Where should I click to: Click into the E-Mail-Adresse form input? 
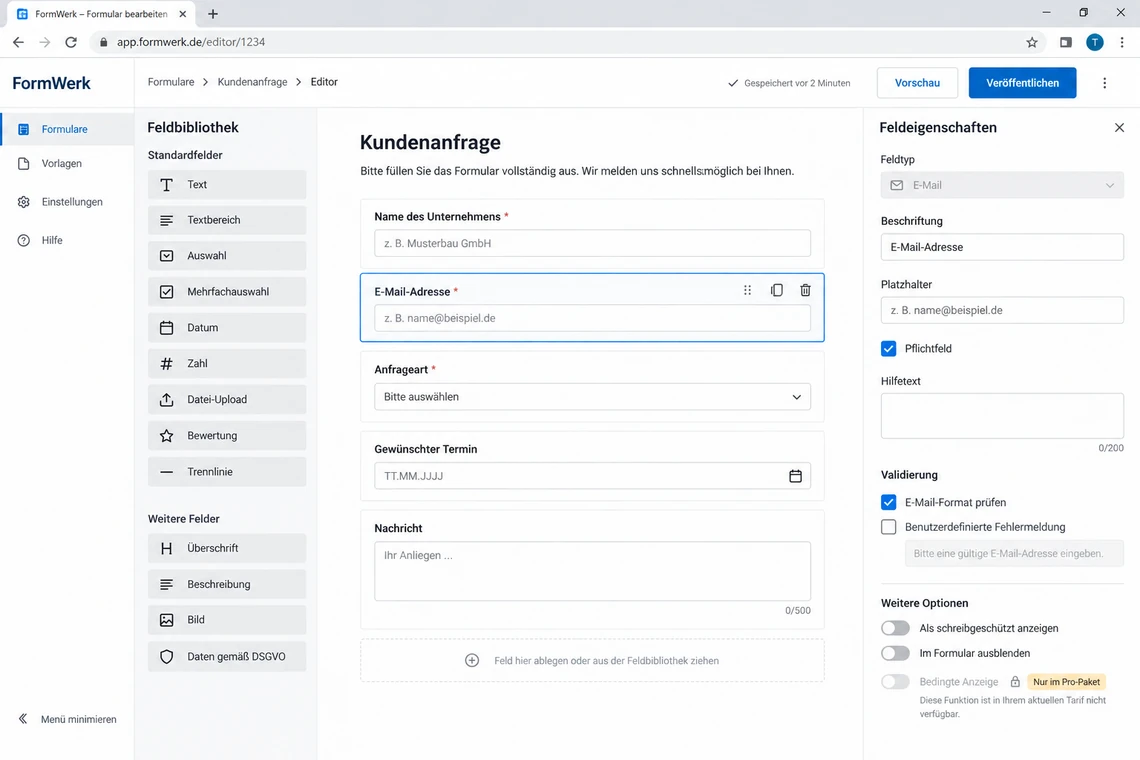click(x=592, y=319)
